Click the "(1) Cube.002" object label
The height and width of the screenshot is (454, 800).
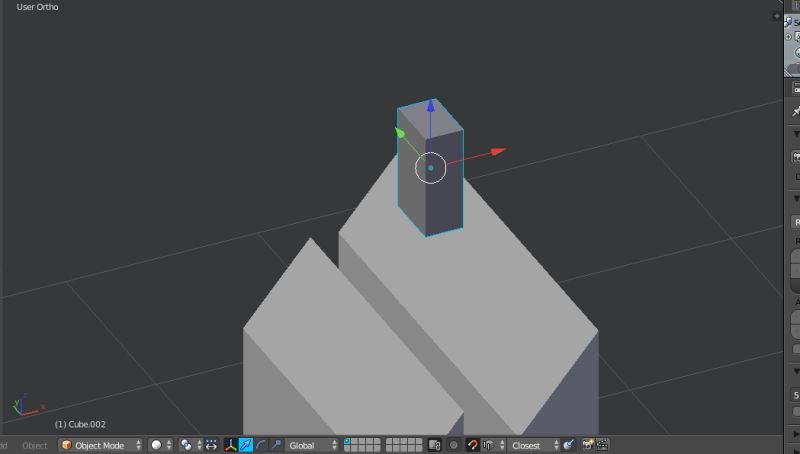(80, 424)
